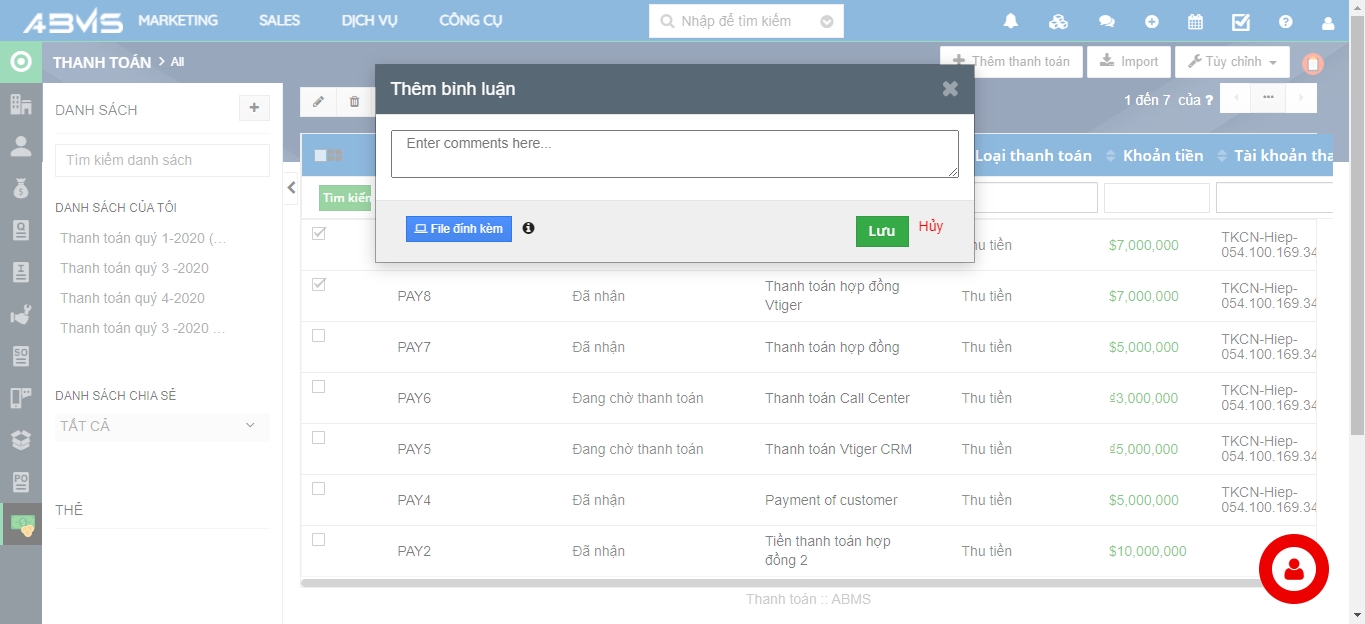Click the quick create plus icon

[1152, 21]
